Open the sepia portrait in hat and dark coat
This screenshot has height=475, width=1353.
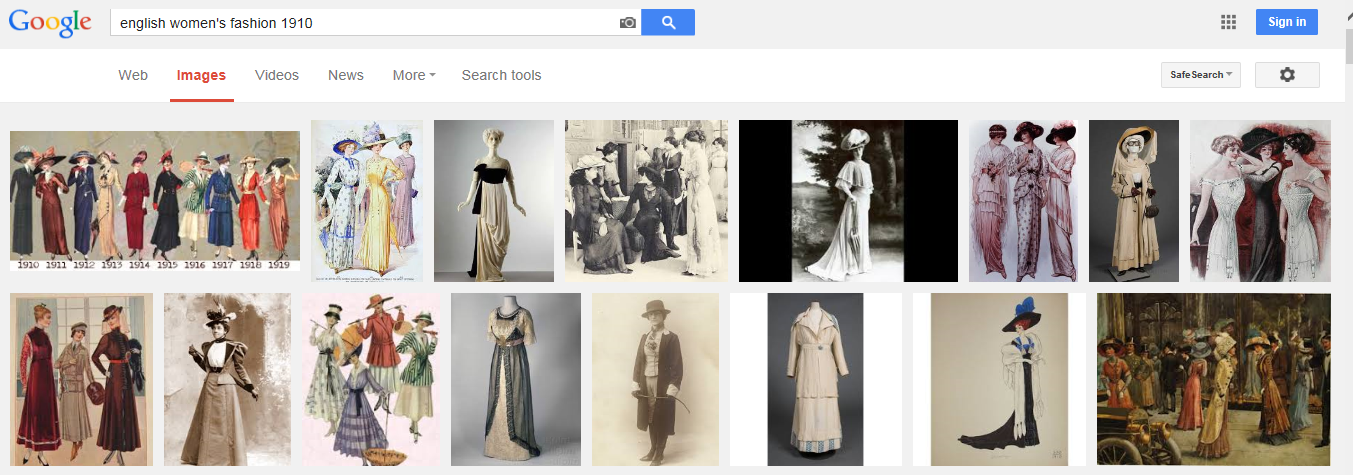(x=655, y=379)
